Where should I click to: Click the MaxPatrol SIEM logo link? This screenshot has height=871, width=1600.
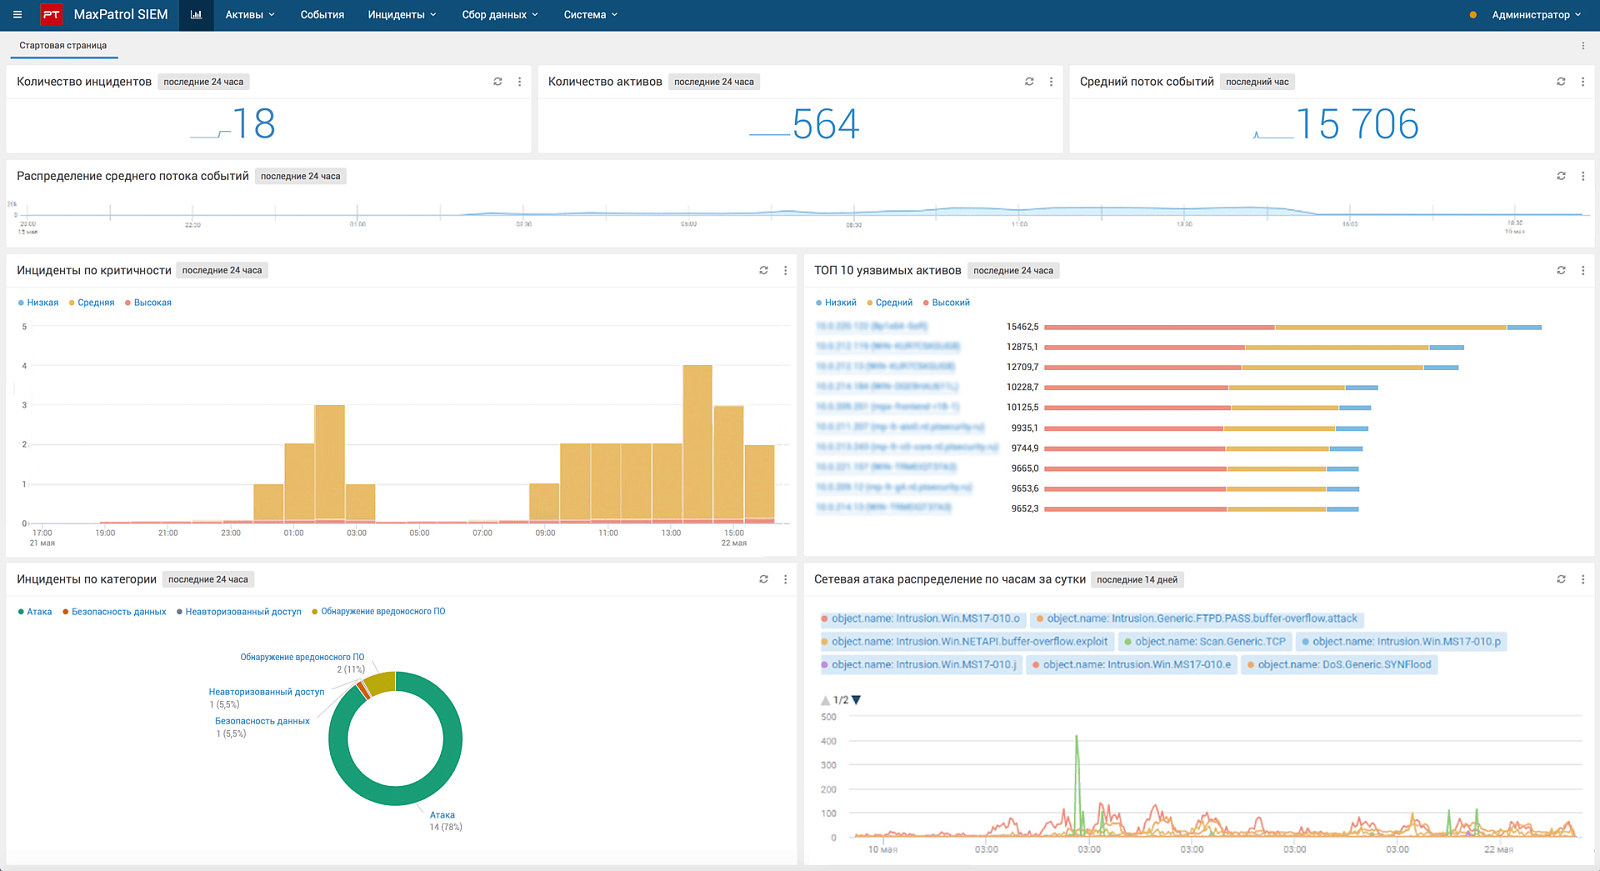104,15
